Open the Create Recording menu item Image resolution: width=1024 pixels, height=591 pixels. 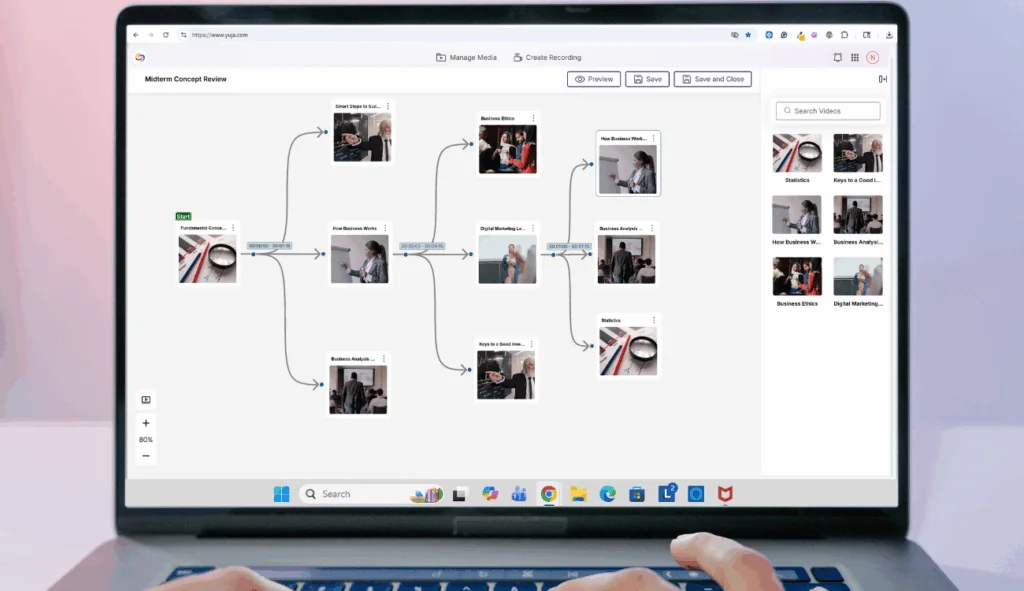pos(547,58)
